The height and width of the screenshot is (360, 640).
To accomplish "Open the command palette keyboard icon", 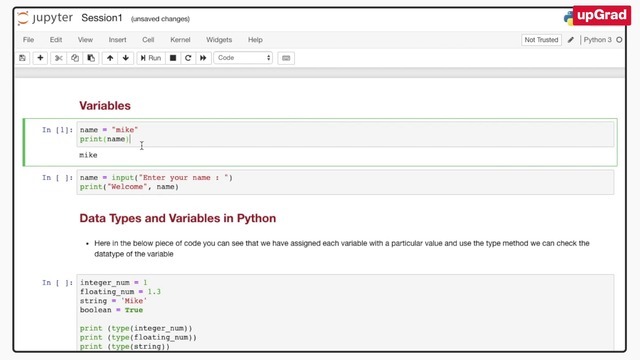I will pyautogui.click(x=286, y=58).
